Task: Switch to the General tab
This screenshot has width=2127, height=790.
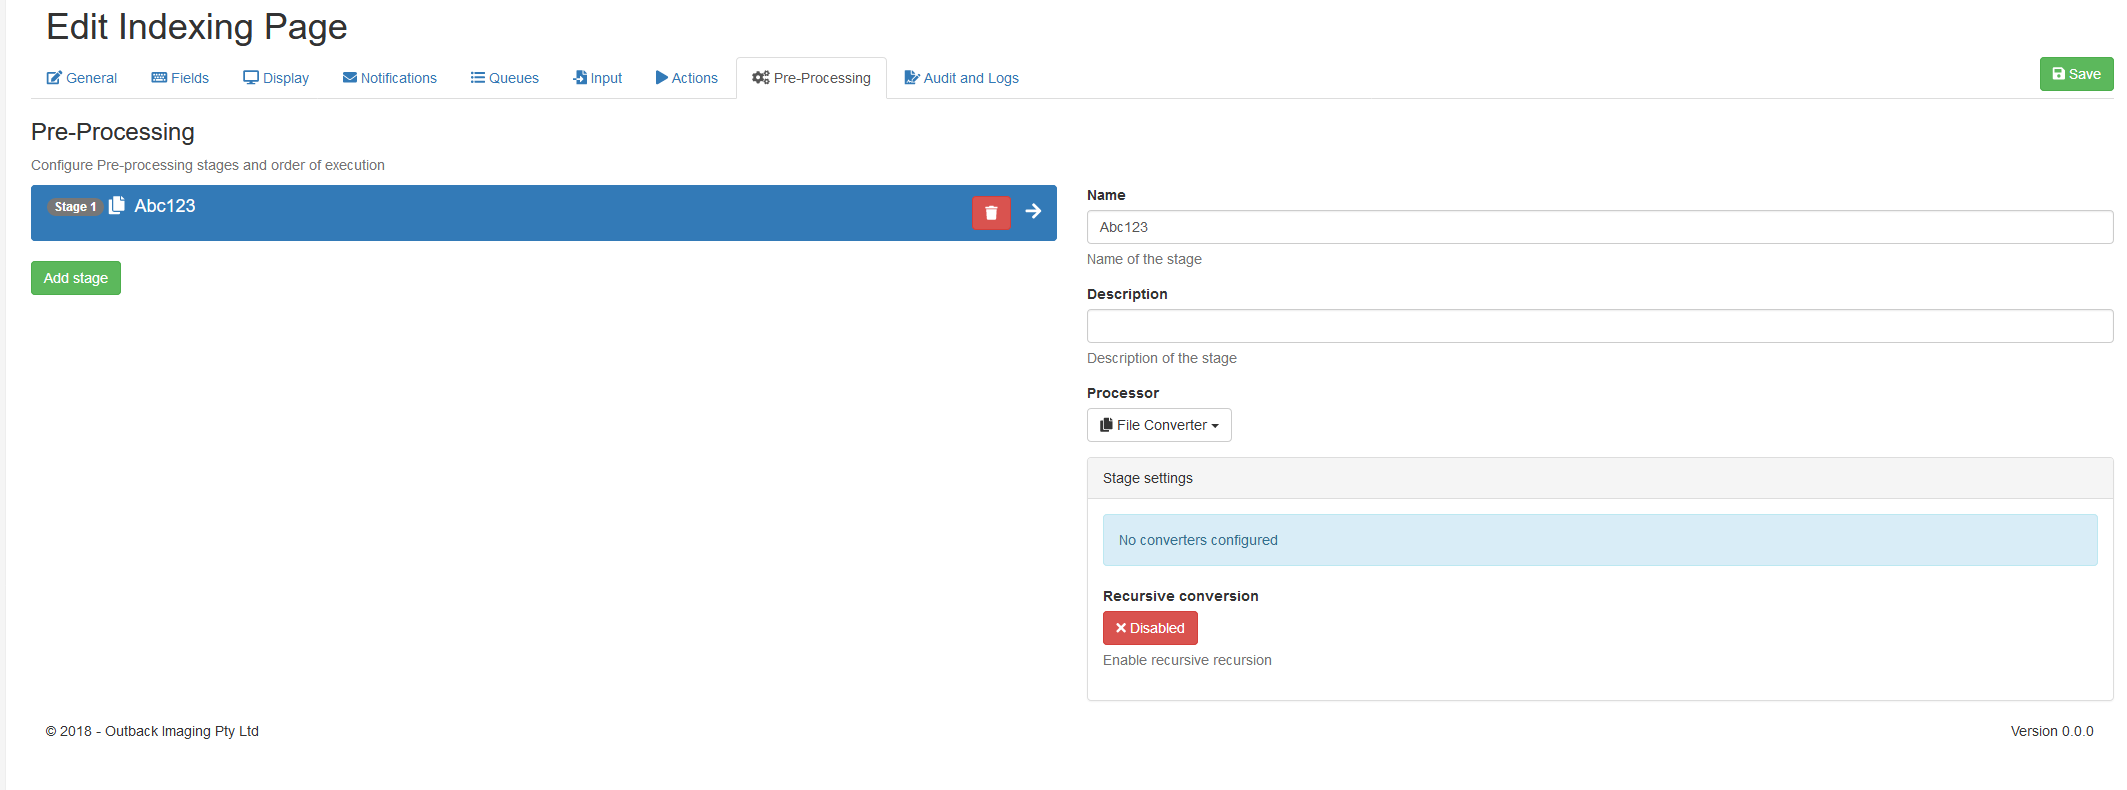Action: (x=82, y=78)
